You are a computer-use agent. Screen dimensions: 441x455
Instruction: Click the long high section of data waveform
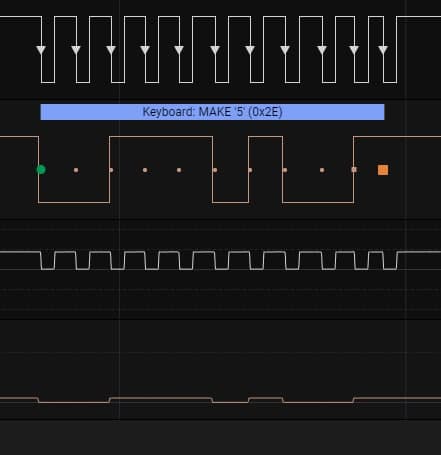pos(161,136)
